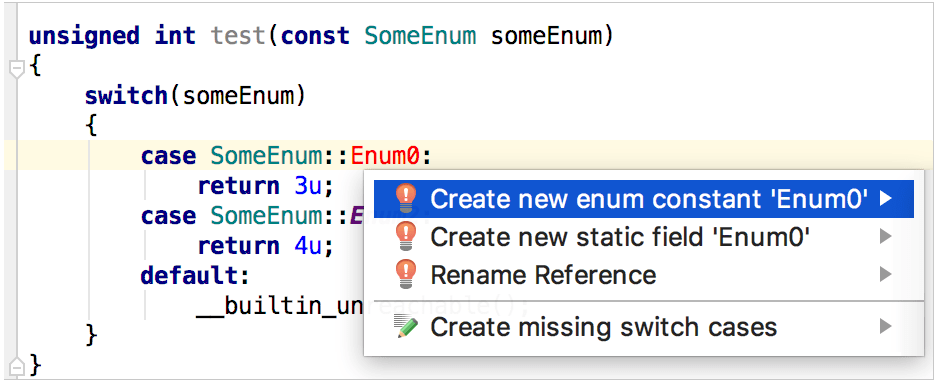
Task: Click the fold marker at the function's closing brace
Action: [17, 364]
